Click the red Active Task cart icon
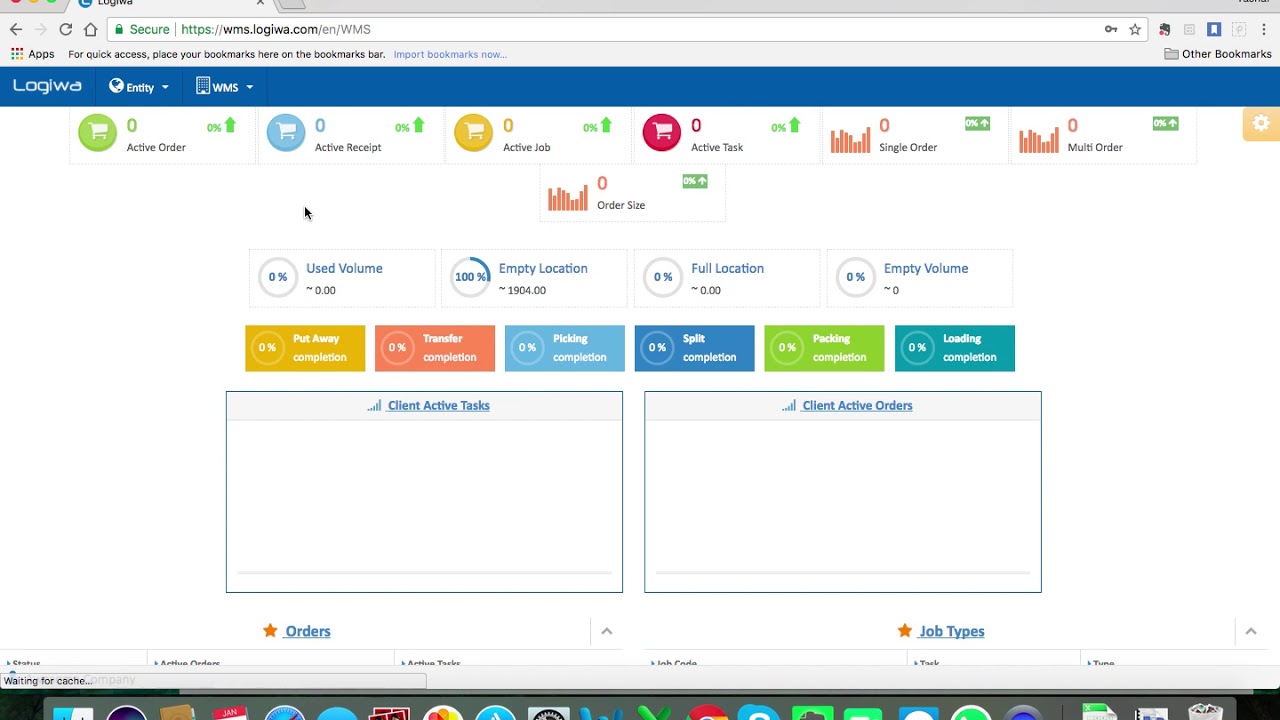The image size is (1280, 720). [x=662, y=132]
